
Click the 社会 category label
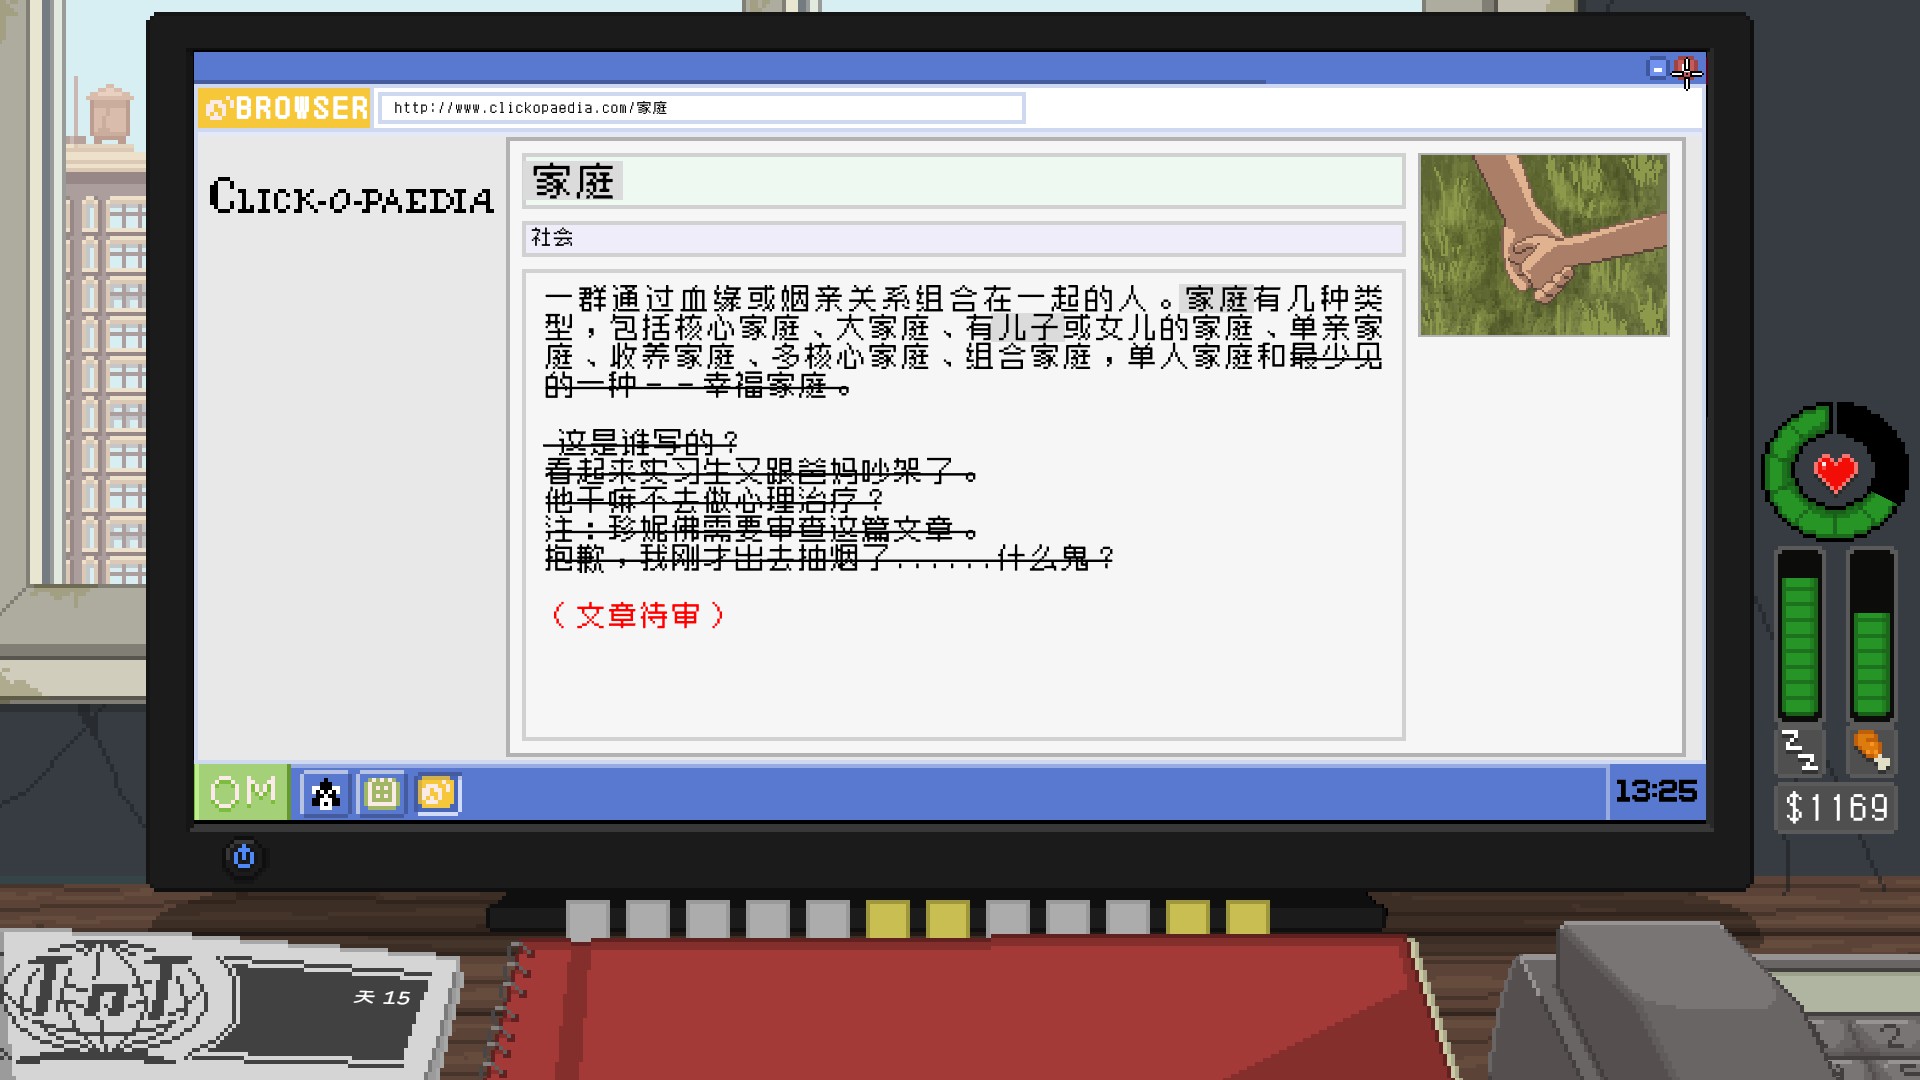coord(552,238)
